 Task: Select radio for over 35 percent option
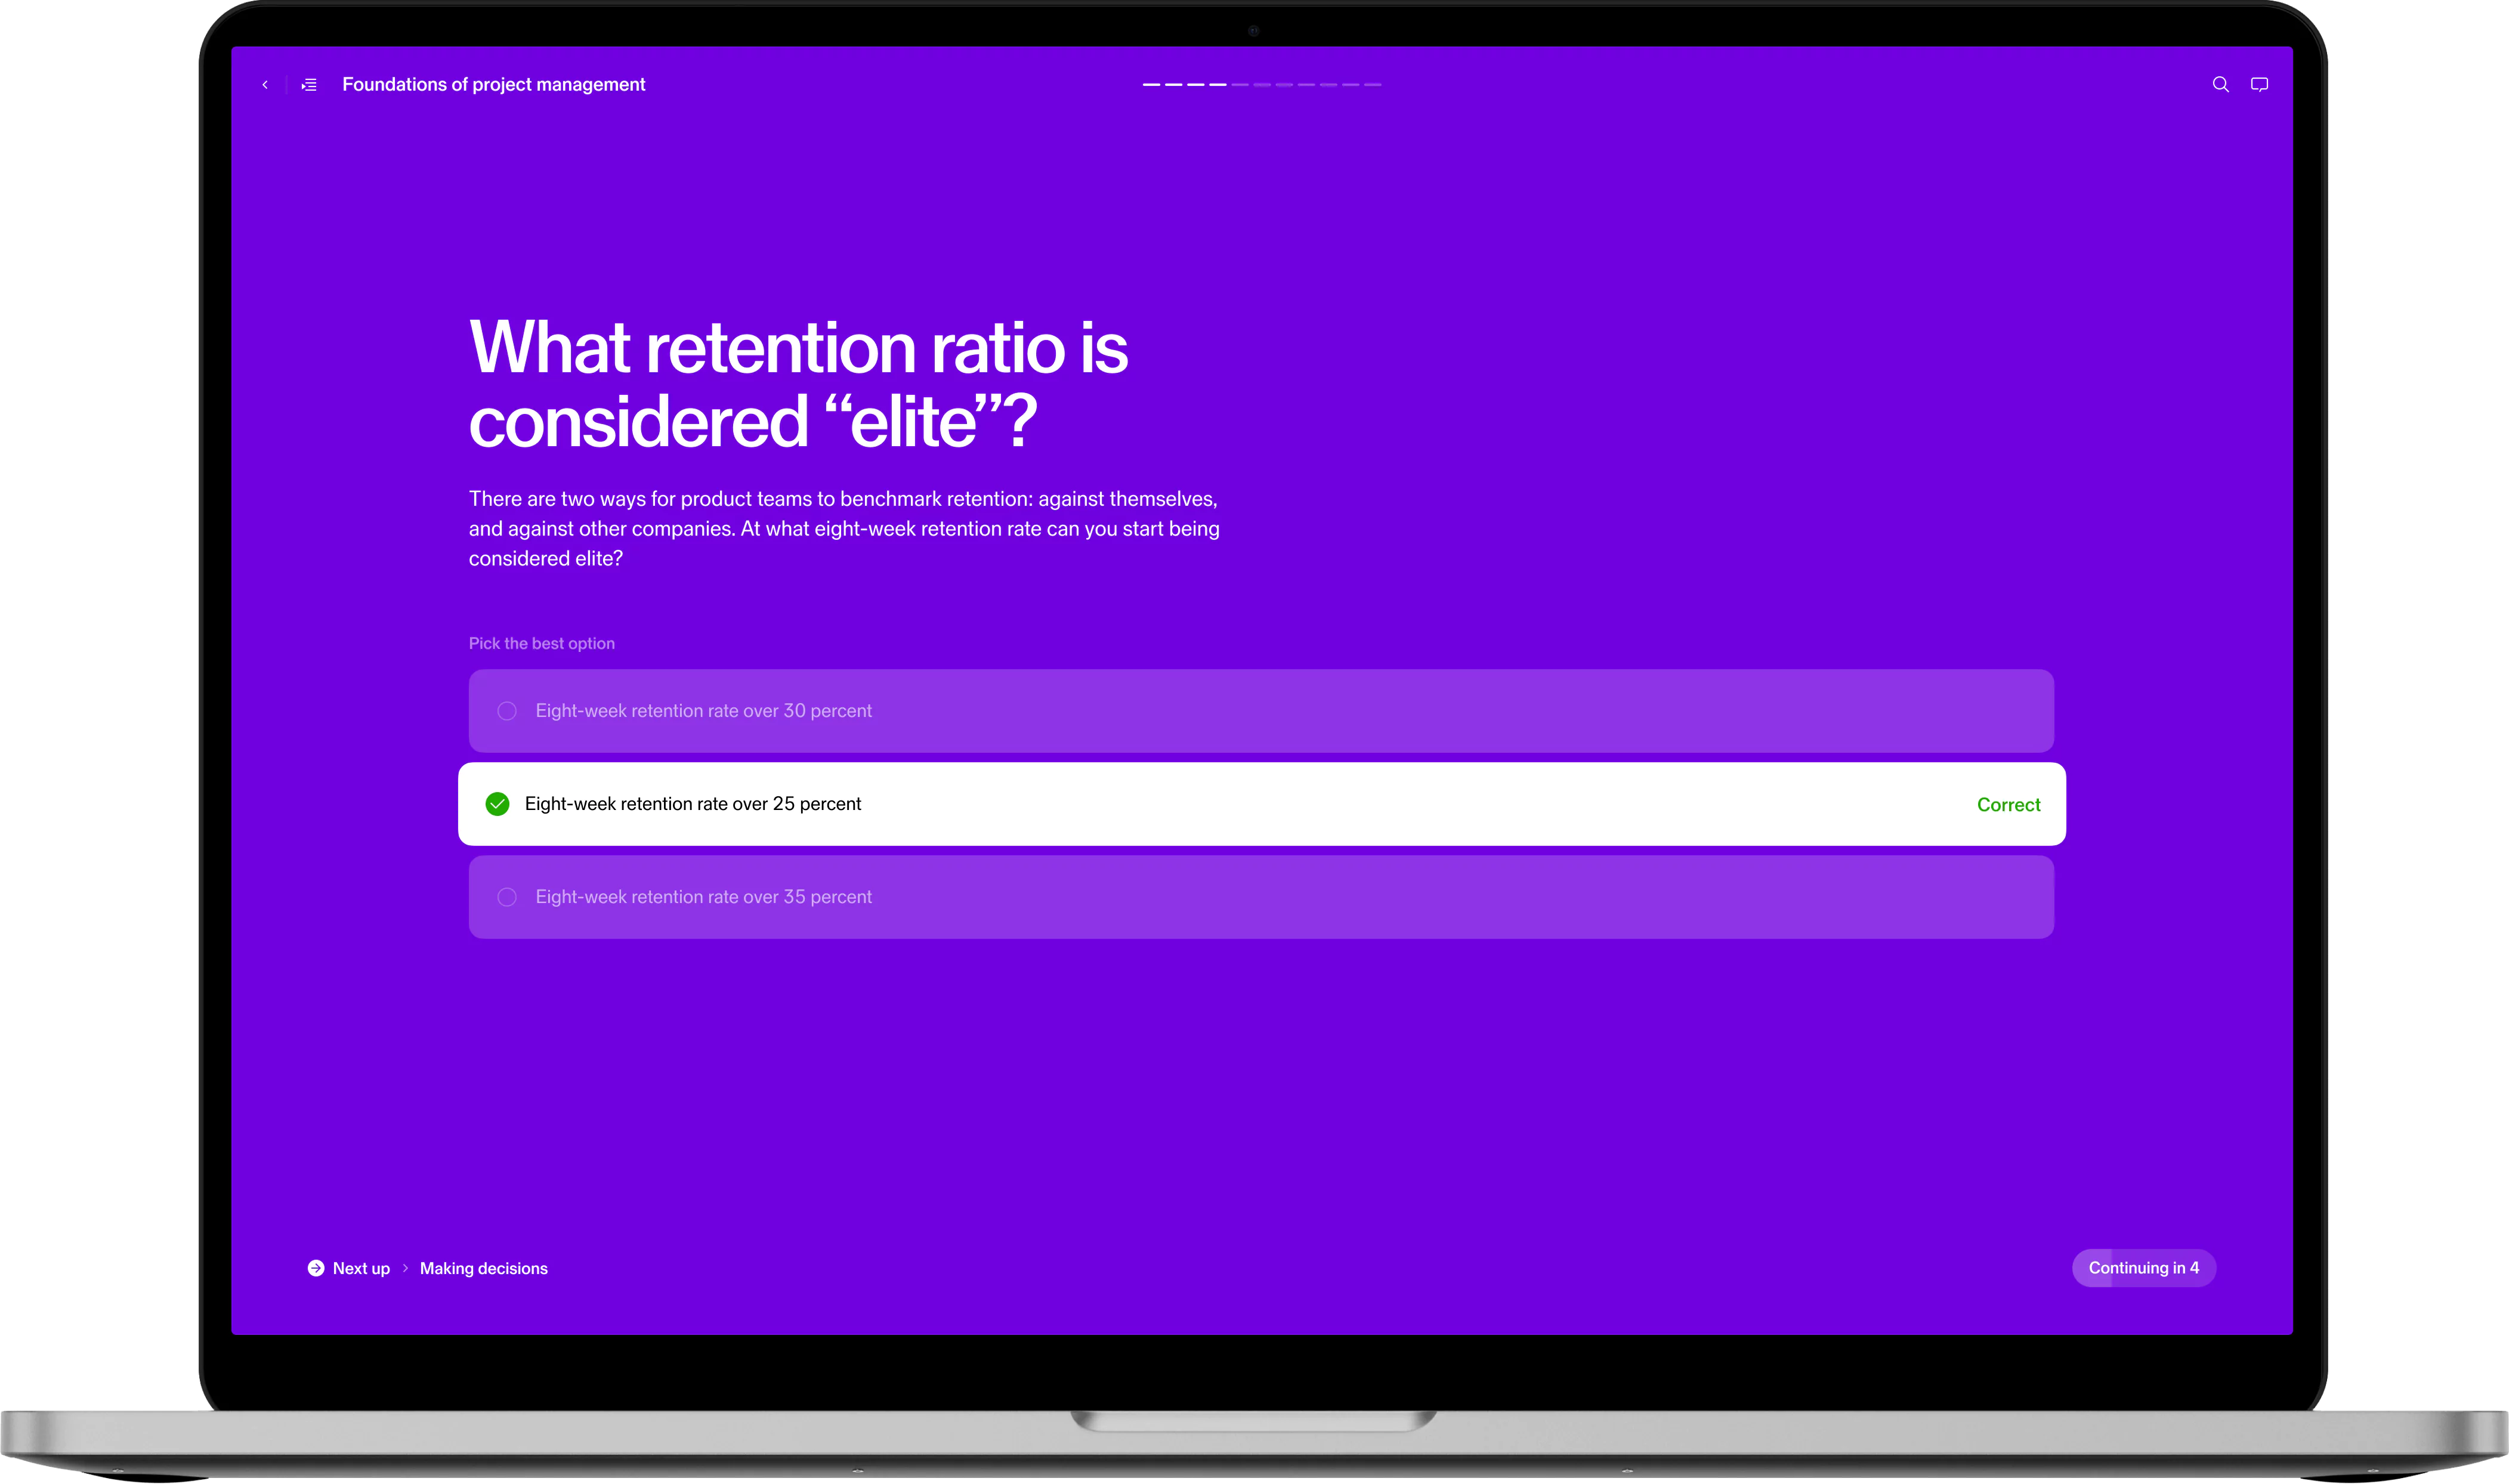pyautogui.click(x=507, y=897)
